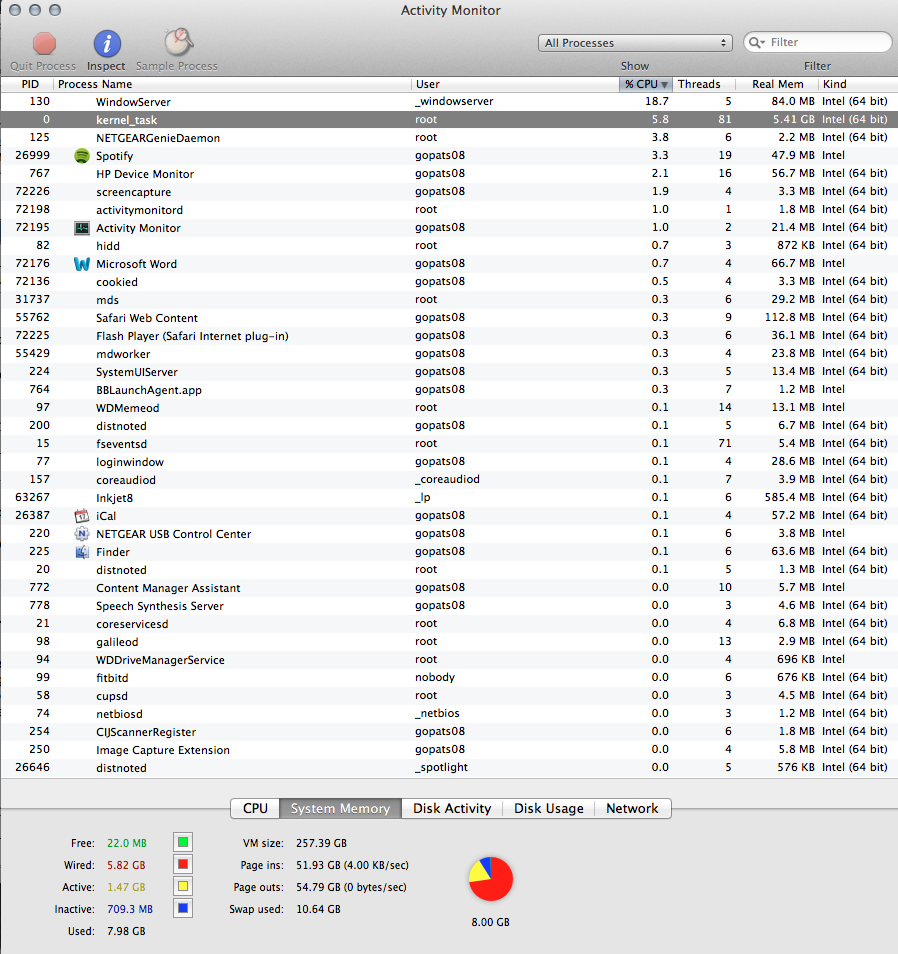Image resolution: width=898 pixels, height=954 pixels.
Task: Select the mds process row
Action: coord(449,299)
